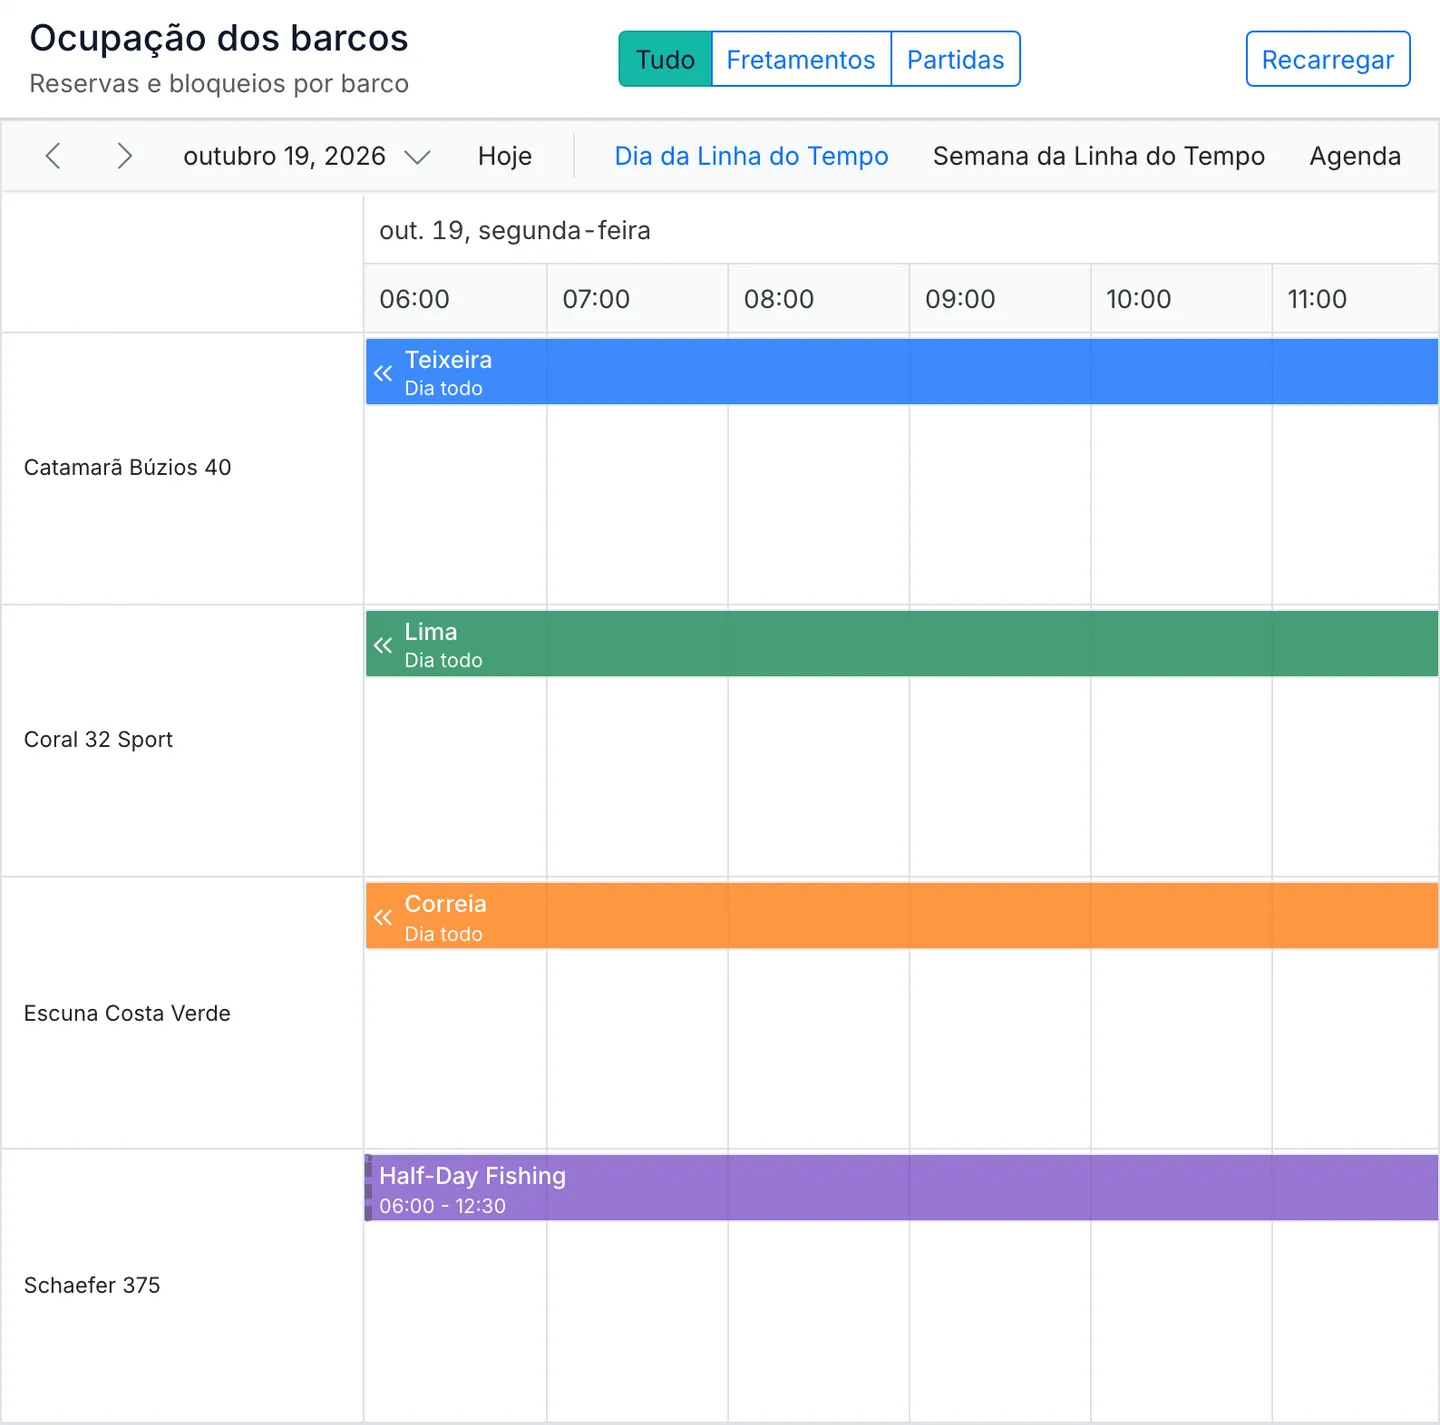The height and width of the screenshot is (1425, 1440).
Task: Go to the next day arrow
Action: pos(124,156)
